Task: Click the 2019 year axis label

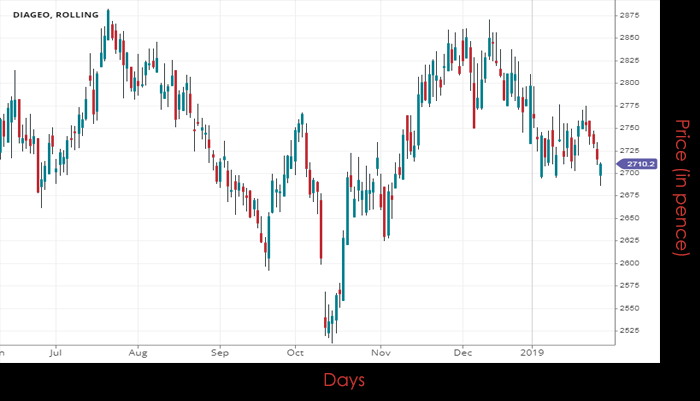Action: coord(530,353)
